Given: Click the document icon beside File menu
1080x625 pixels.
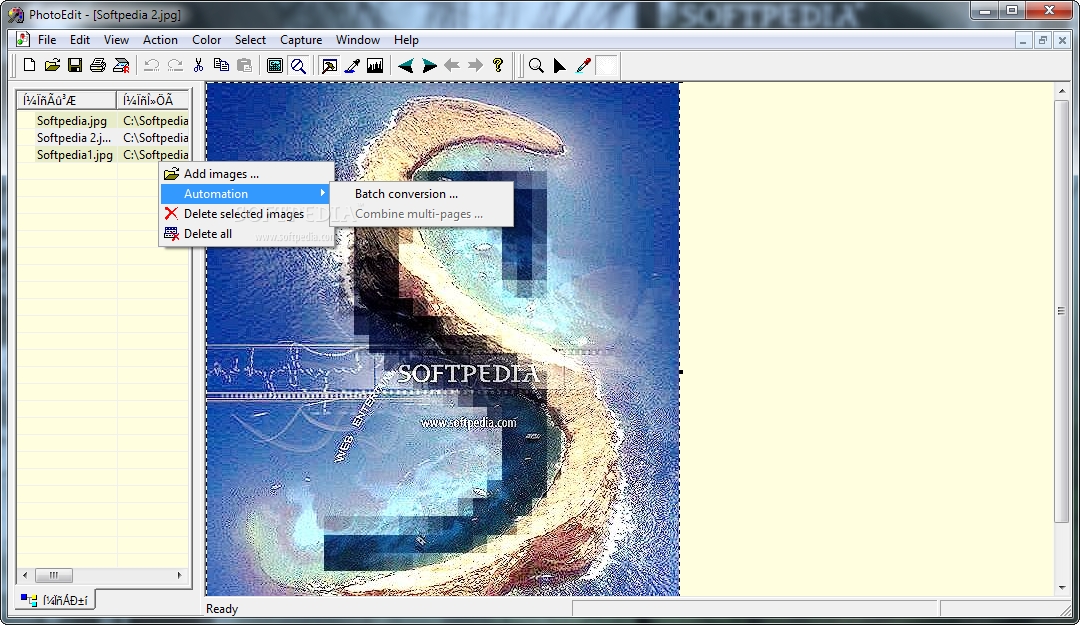Looking at the screenshot, I should pyautogui.click(x=23, y=39).
